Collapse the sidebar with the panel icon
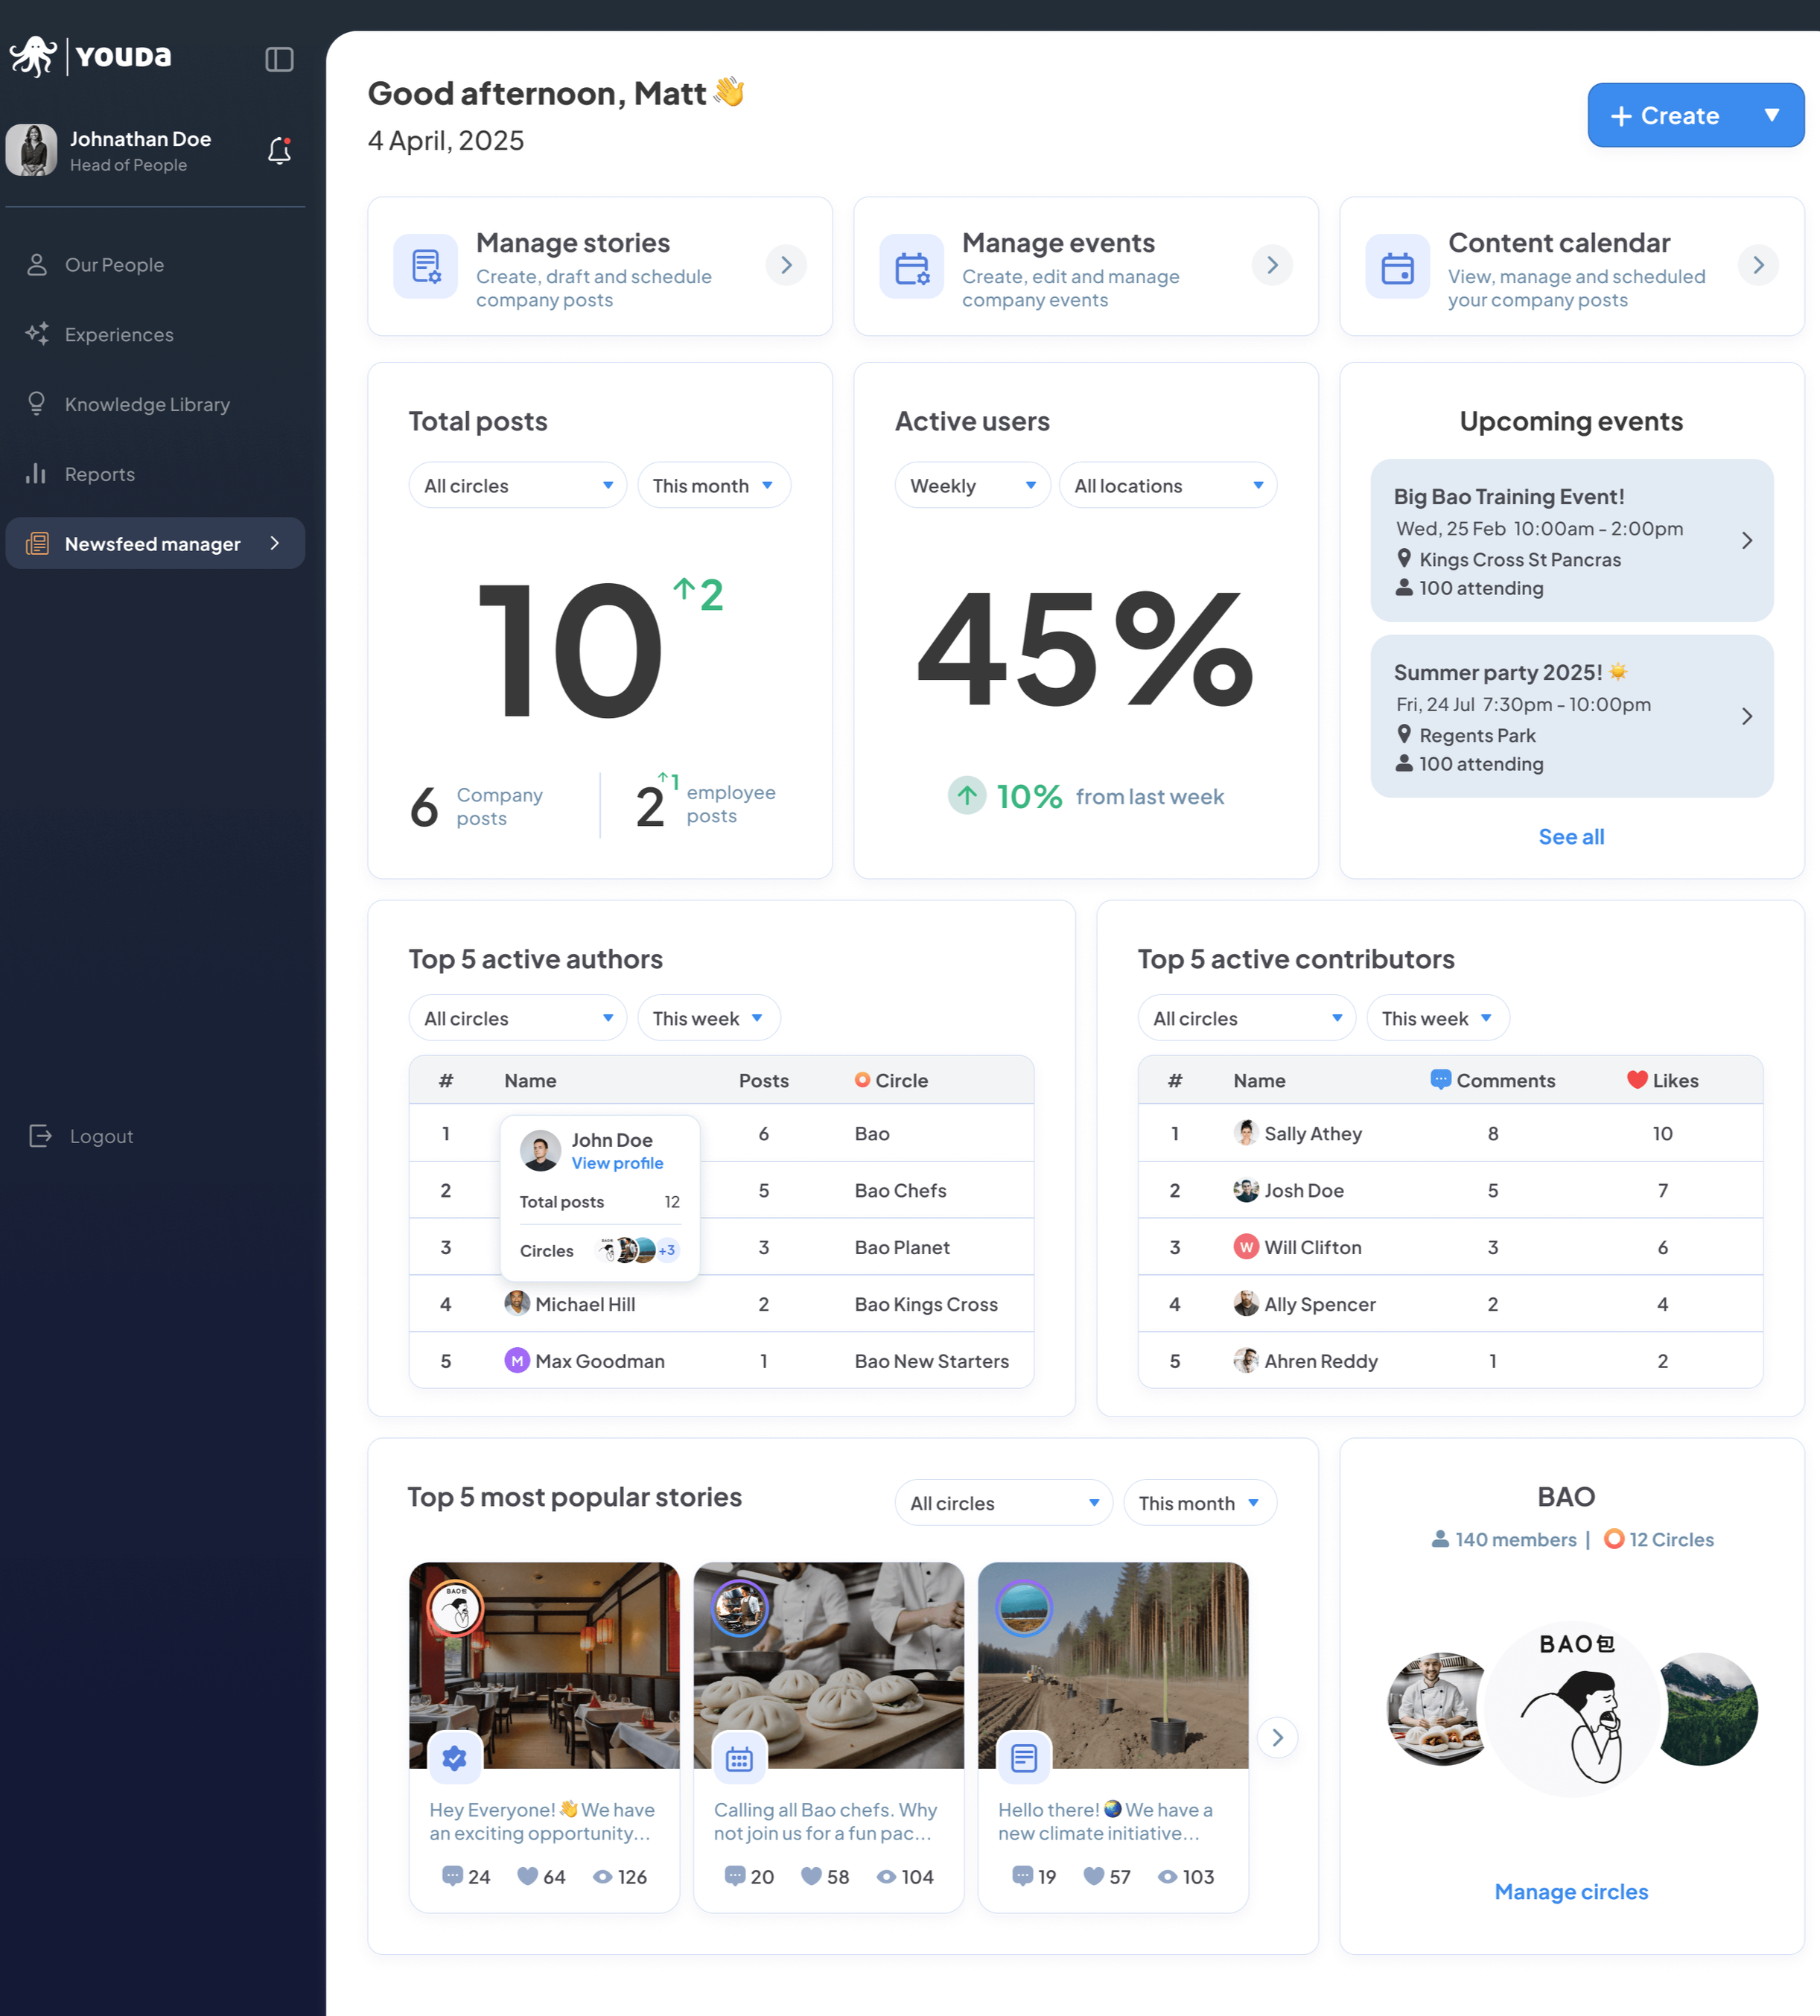 click(279, 59)
